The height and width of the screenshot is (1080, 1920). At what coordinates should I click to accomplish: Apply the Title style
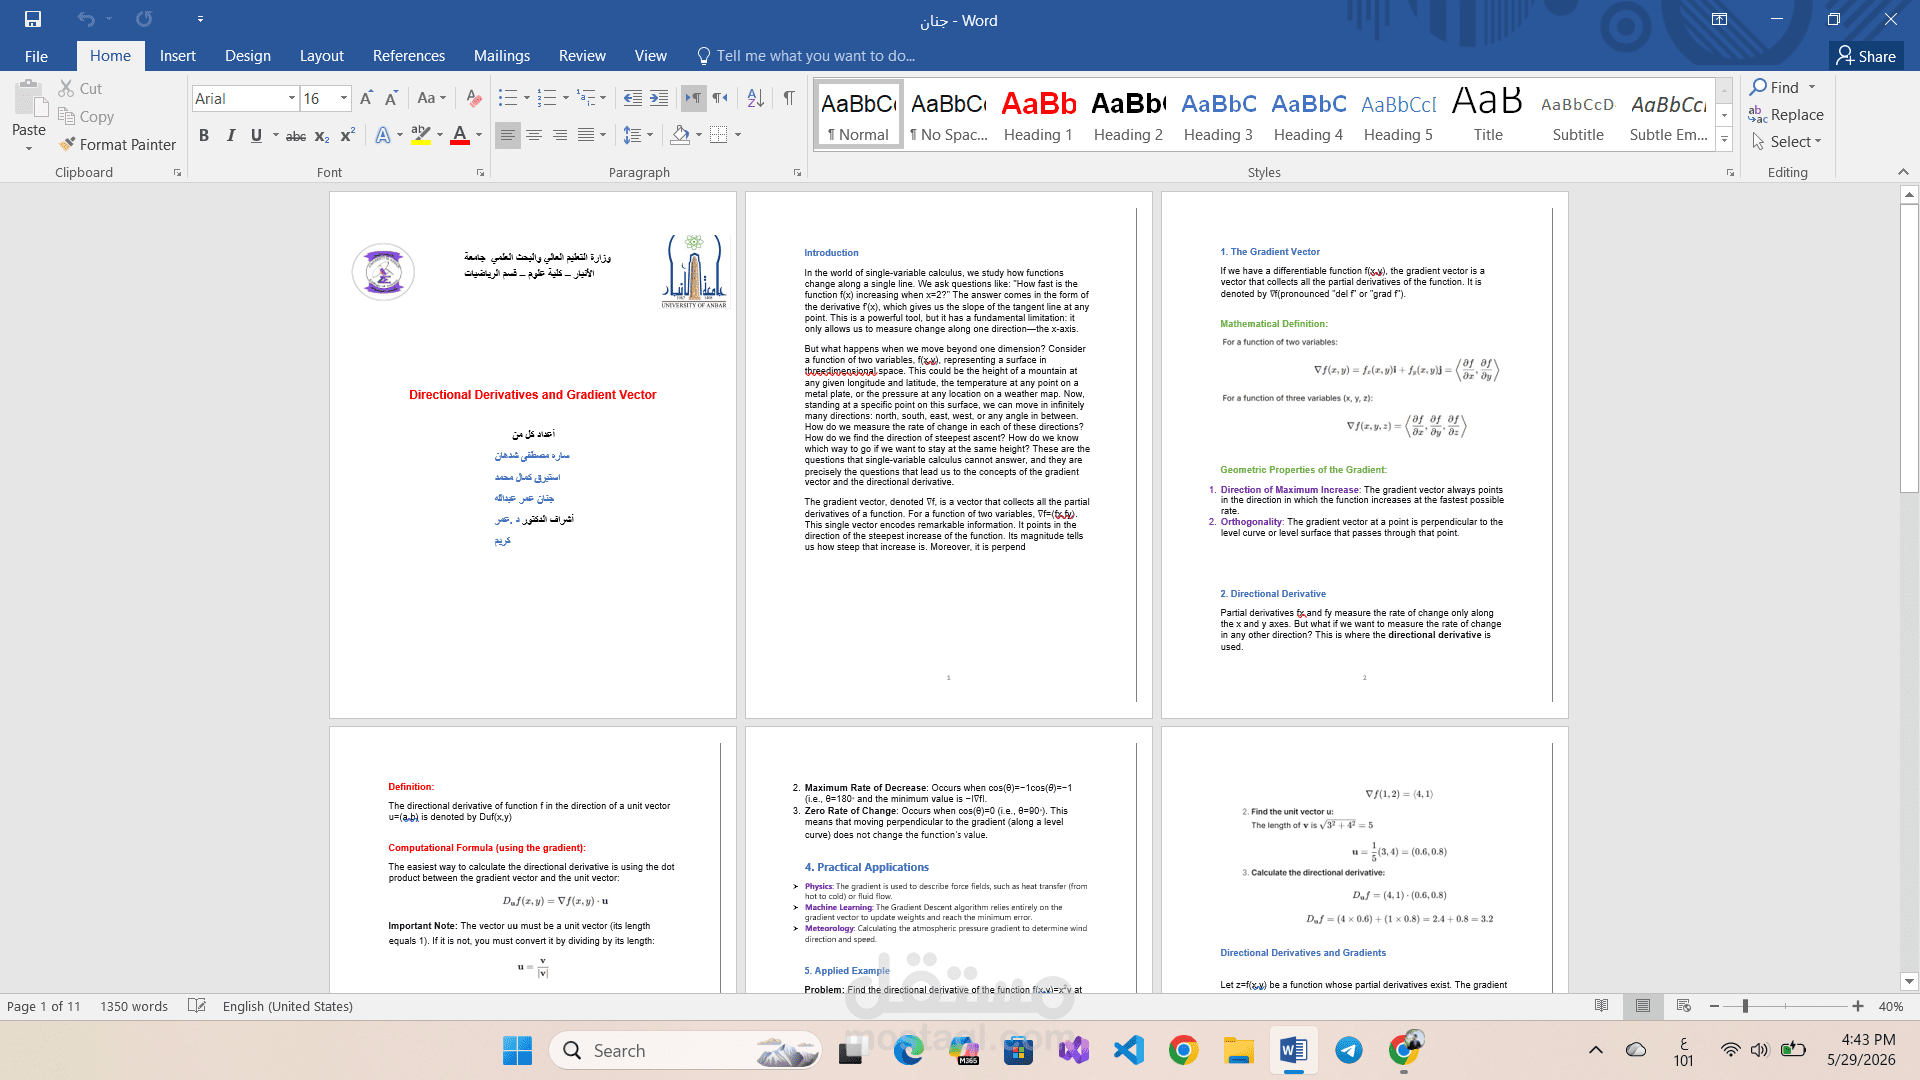1488,115
